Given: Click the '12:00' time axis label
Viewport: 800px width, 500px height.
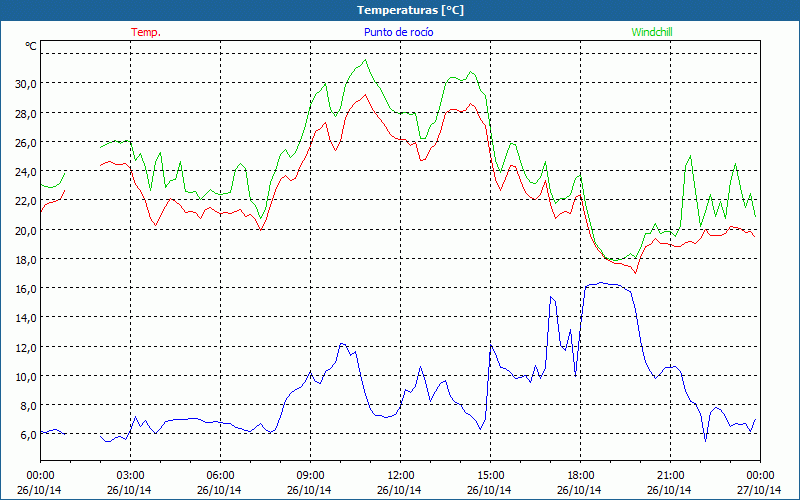Looking at the screenshot, I should click(401, 476).
